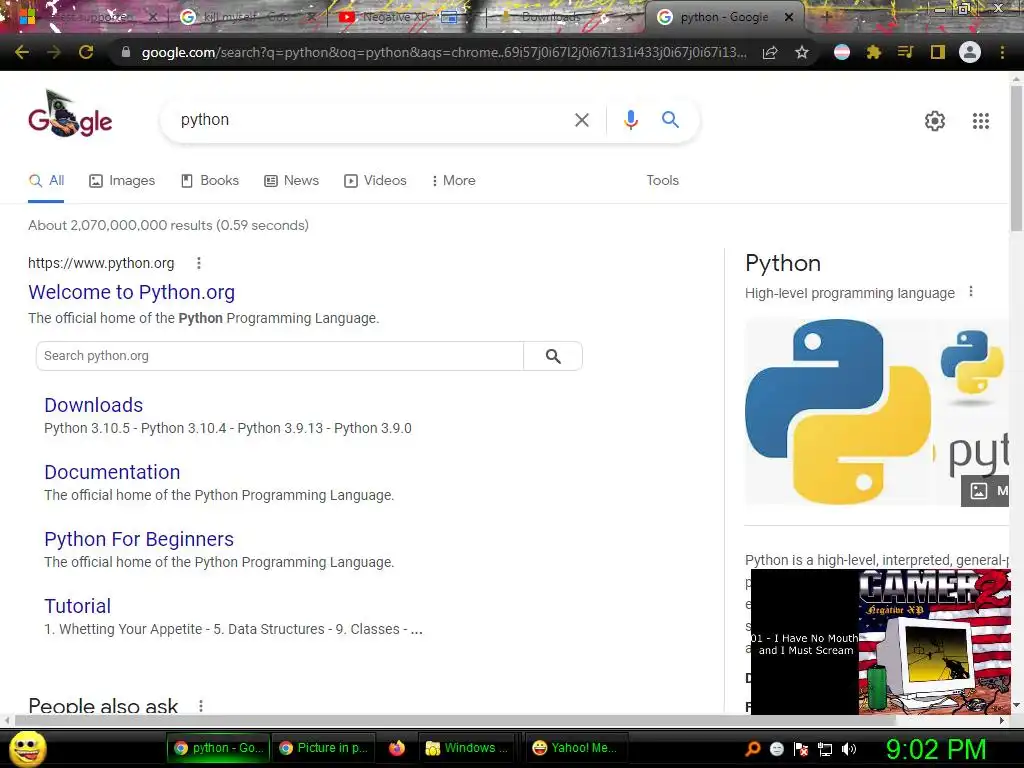Viewport: 1024px width, 768px height.
Task: Switch to the Downloads browser tab
Action: [551, 18]
